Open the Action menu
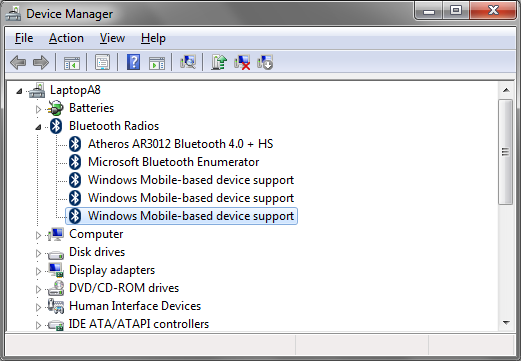The image size is (521, 361). coord(66,38)
